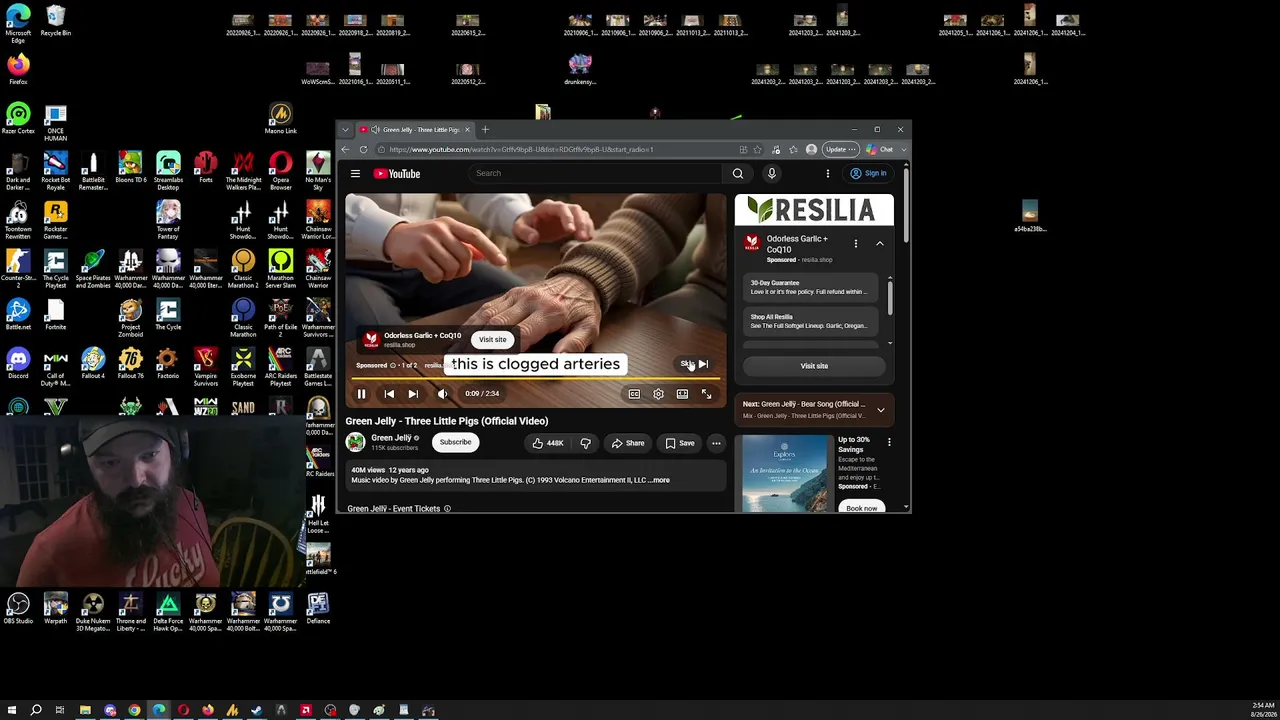Viewport: 1280px width, 720px height.
Task: Click the browser address bar URL
Action: (521, 150)
